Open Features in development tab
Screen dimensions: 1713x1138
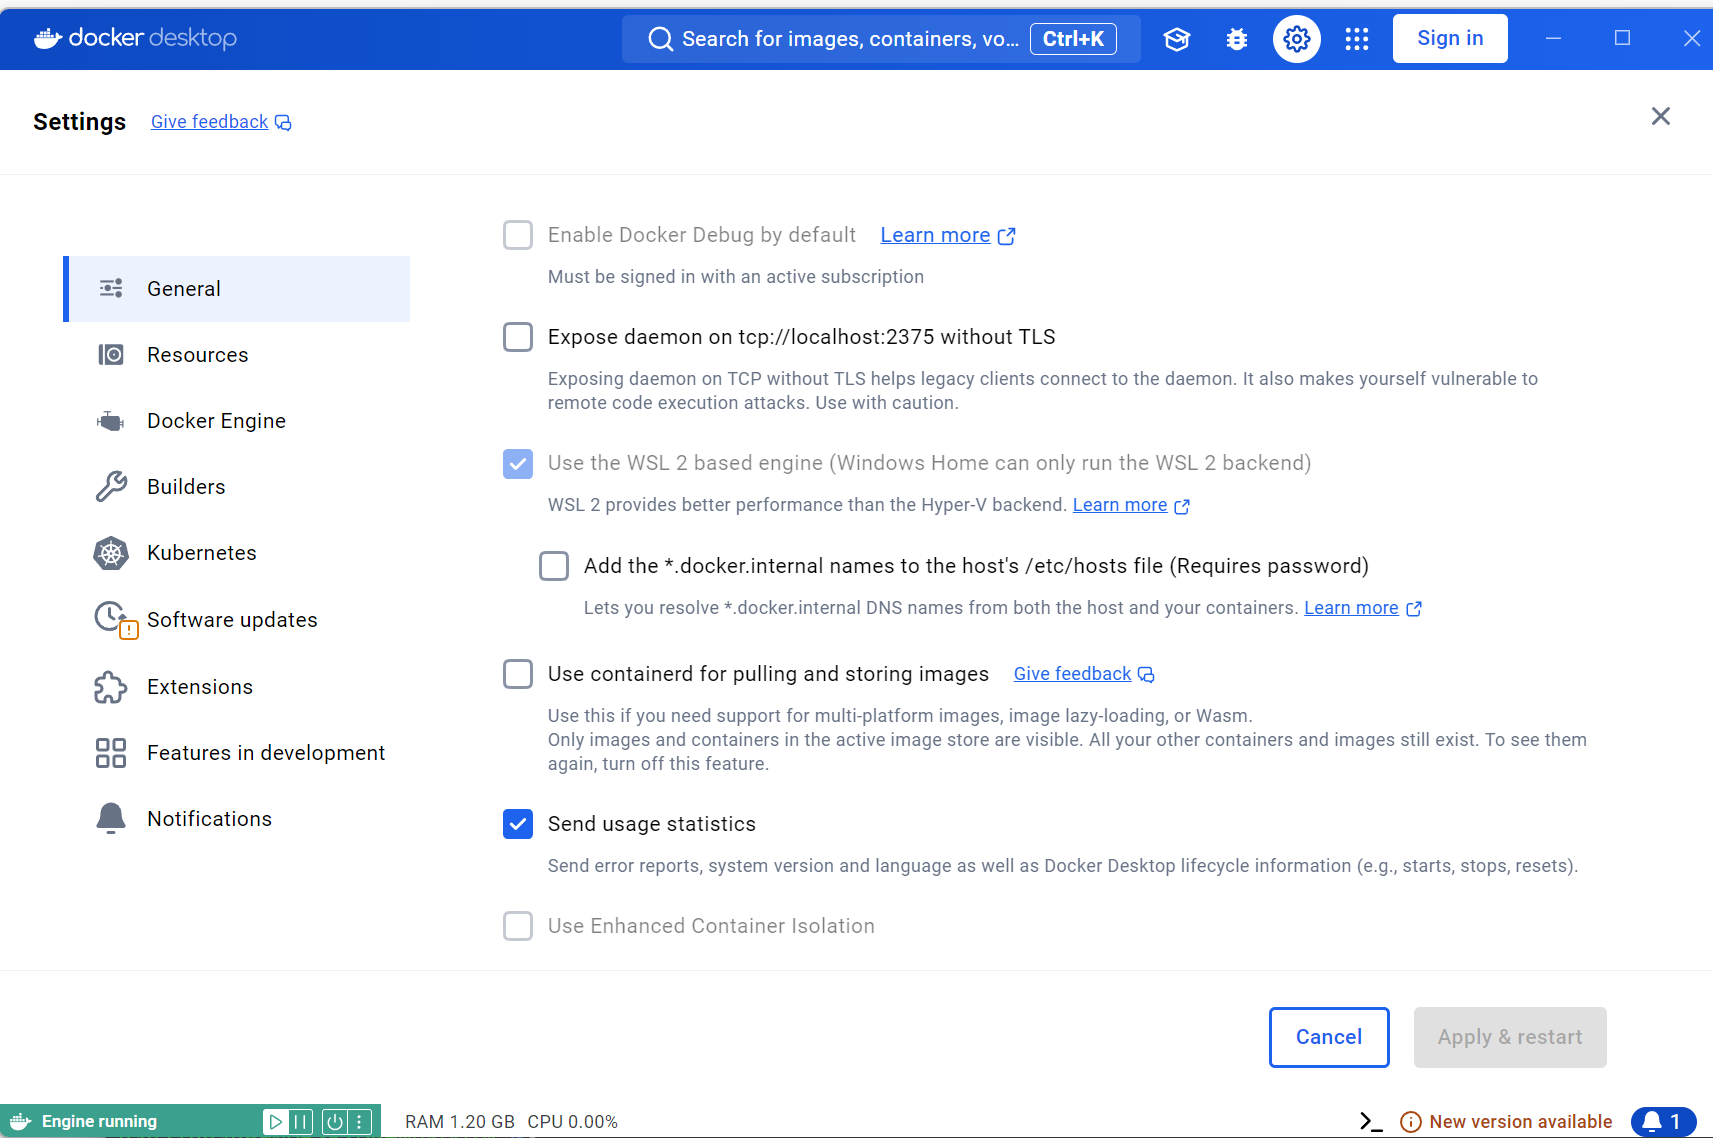(237, 753)
